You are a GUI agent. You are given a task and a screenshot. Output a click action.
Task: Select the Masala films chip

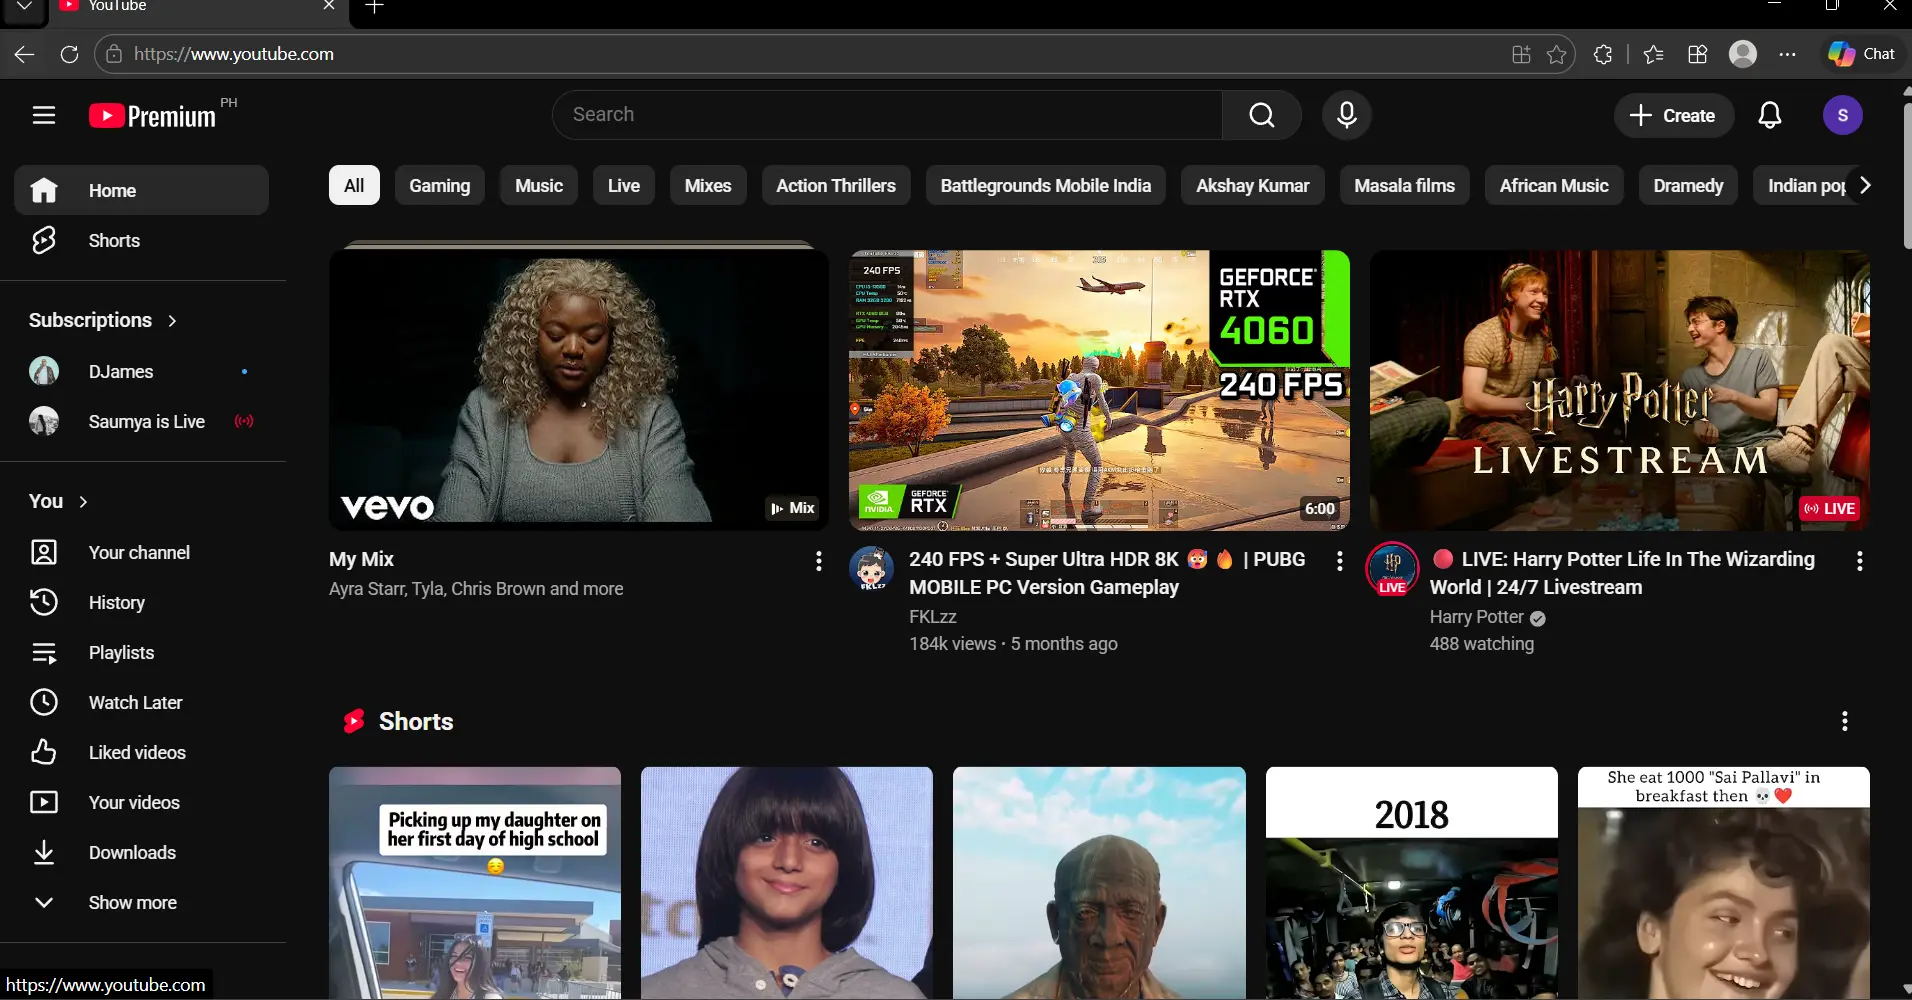tap(1404, 185)
